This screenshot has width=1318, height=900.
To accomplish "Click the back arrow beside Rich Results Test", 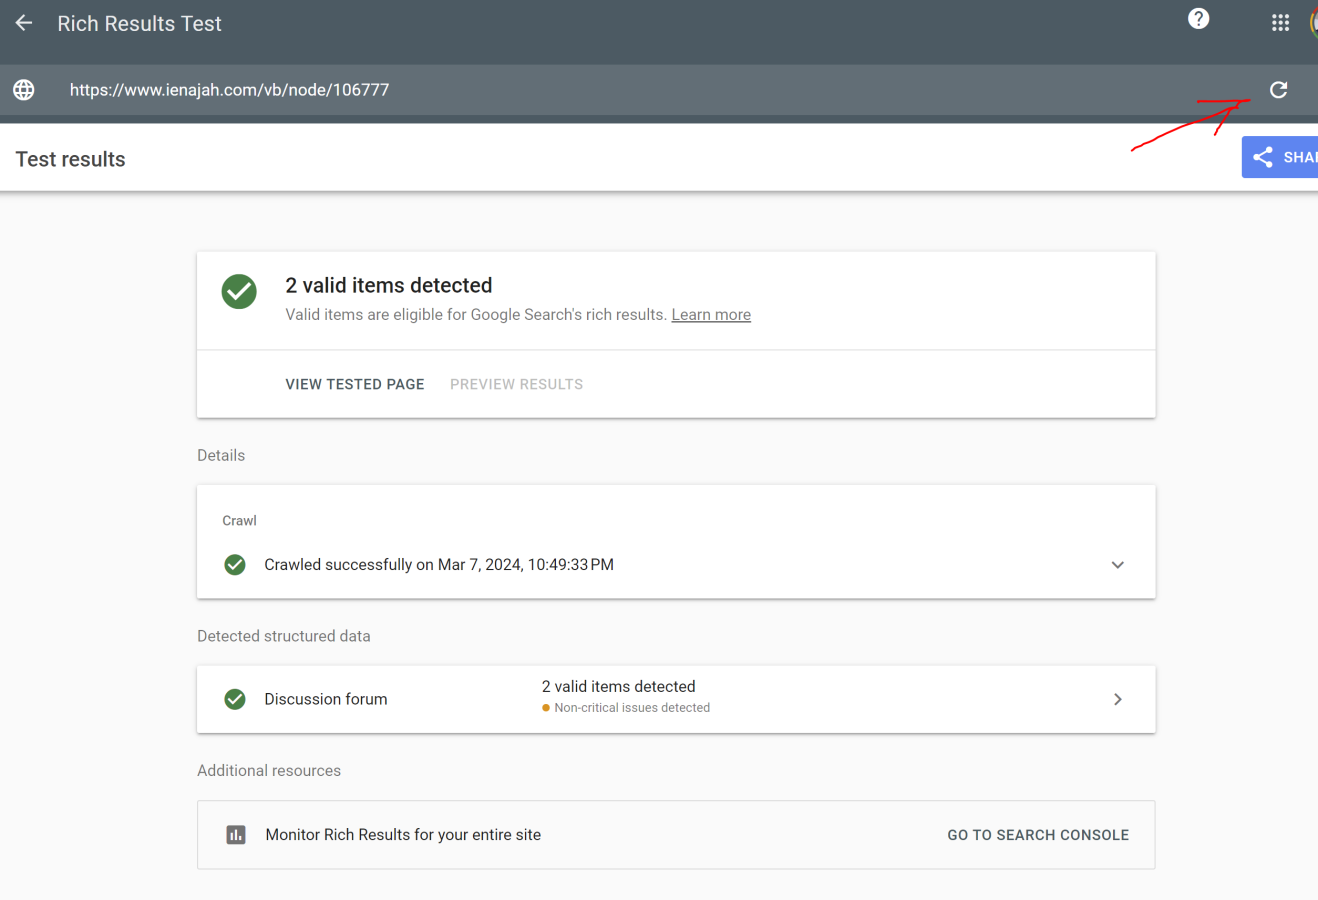I will pos(24,23).
